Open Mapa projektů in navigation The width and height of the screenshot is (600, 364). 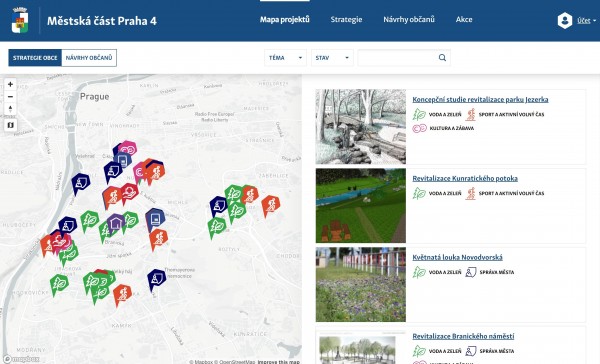coord(285,20)
